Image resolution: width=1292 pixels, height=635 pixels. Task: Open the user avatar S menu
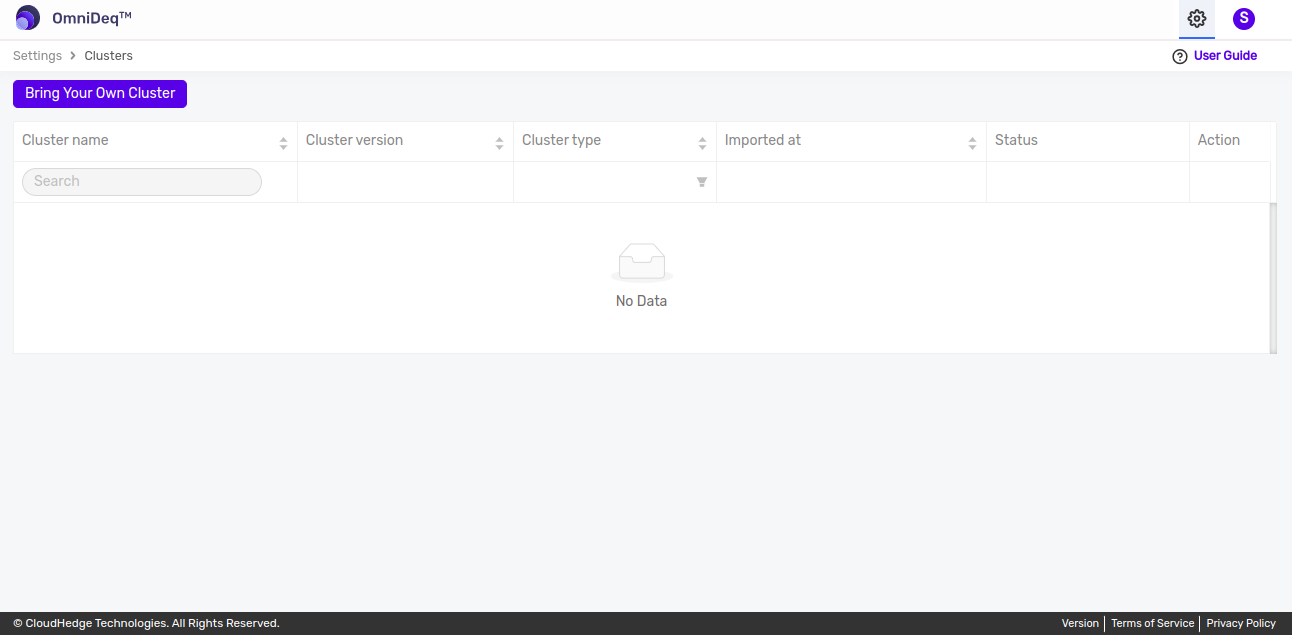pos(1244,18)
